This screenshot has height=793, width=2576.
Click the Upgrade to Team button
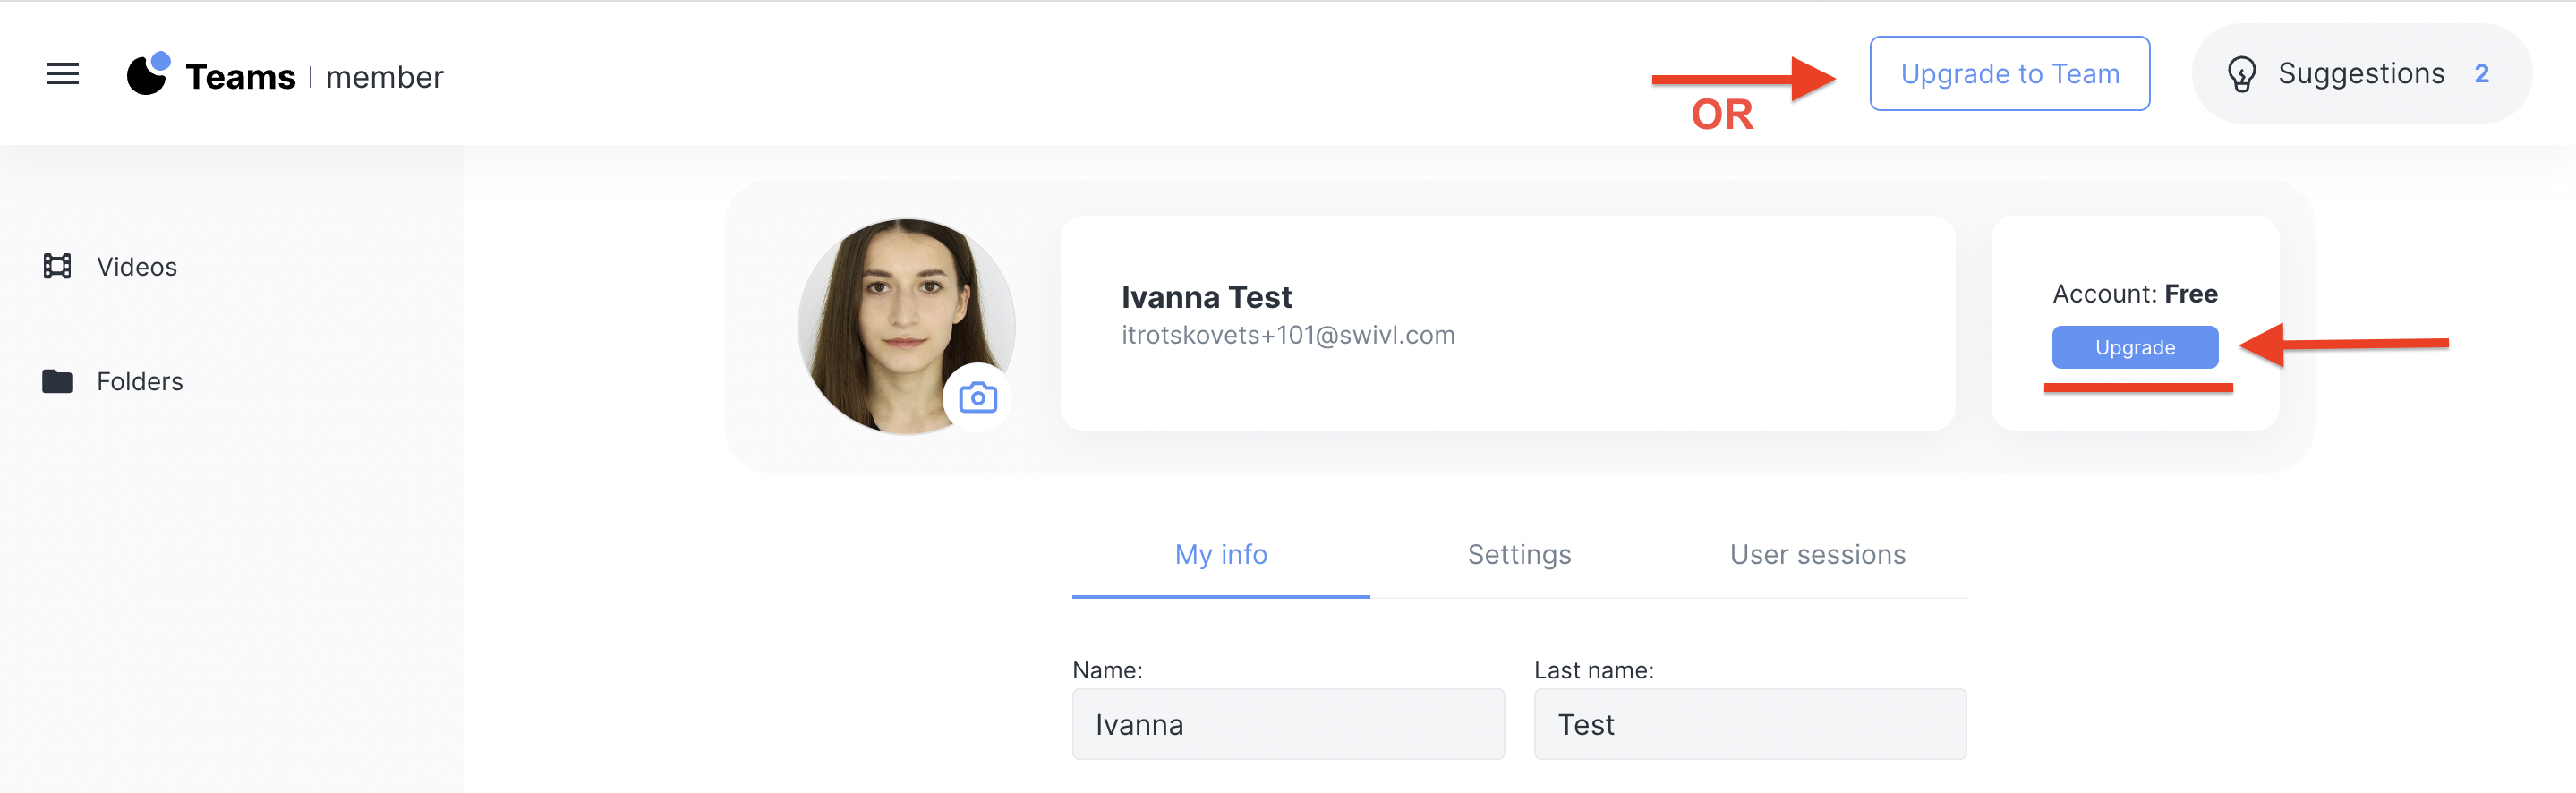(x=2009, y=74)
